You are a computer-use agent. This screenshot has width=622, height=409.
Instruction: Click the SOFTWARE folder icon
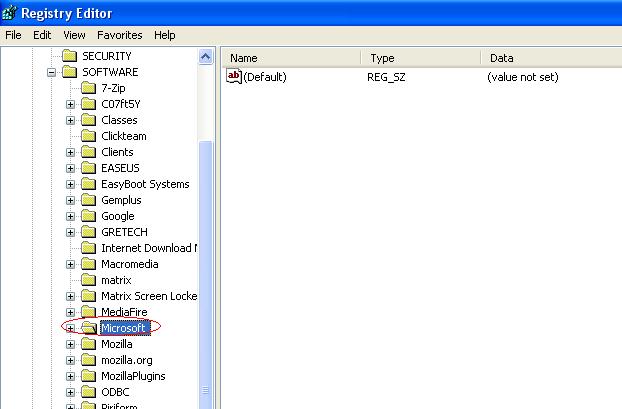(69, 72)
